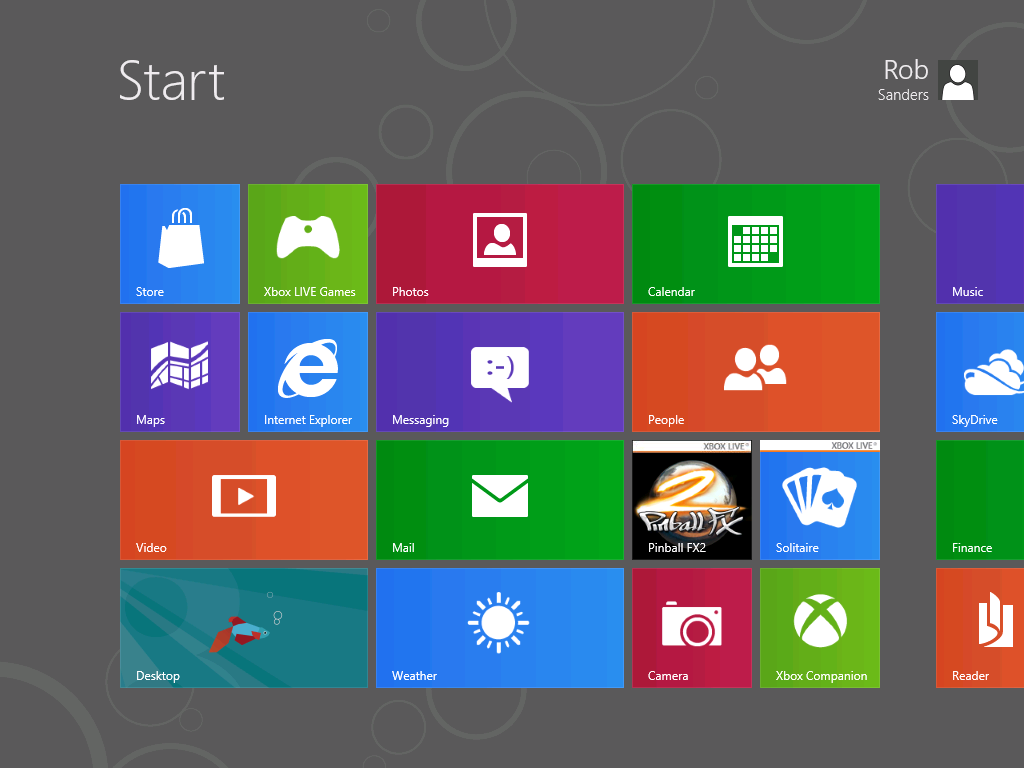Launch the Video tile

244,499
